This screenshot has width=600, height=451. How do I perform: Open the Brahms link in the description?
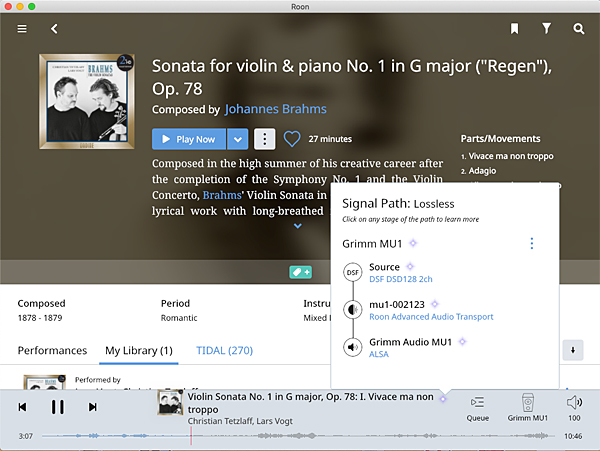click(222, 195)
